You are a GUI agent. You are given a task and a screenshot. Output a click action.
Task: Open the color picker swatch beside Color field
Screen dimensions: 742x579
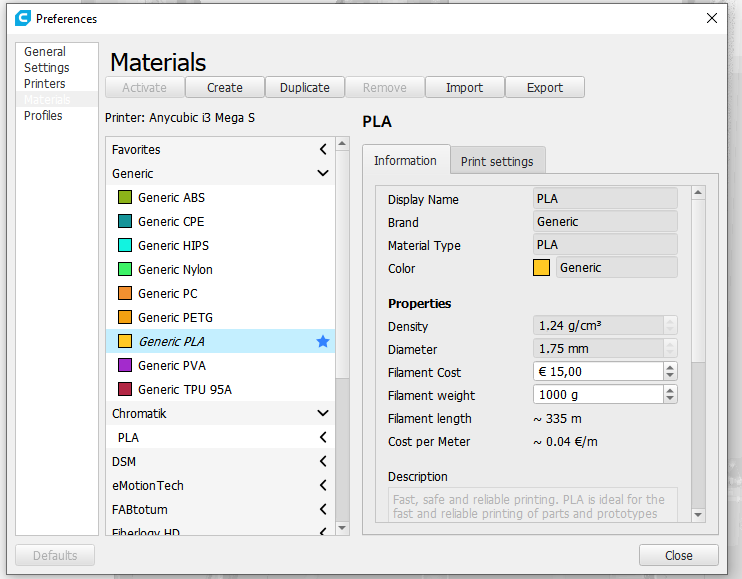tap(541, 267)
